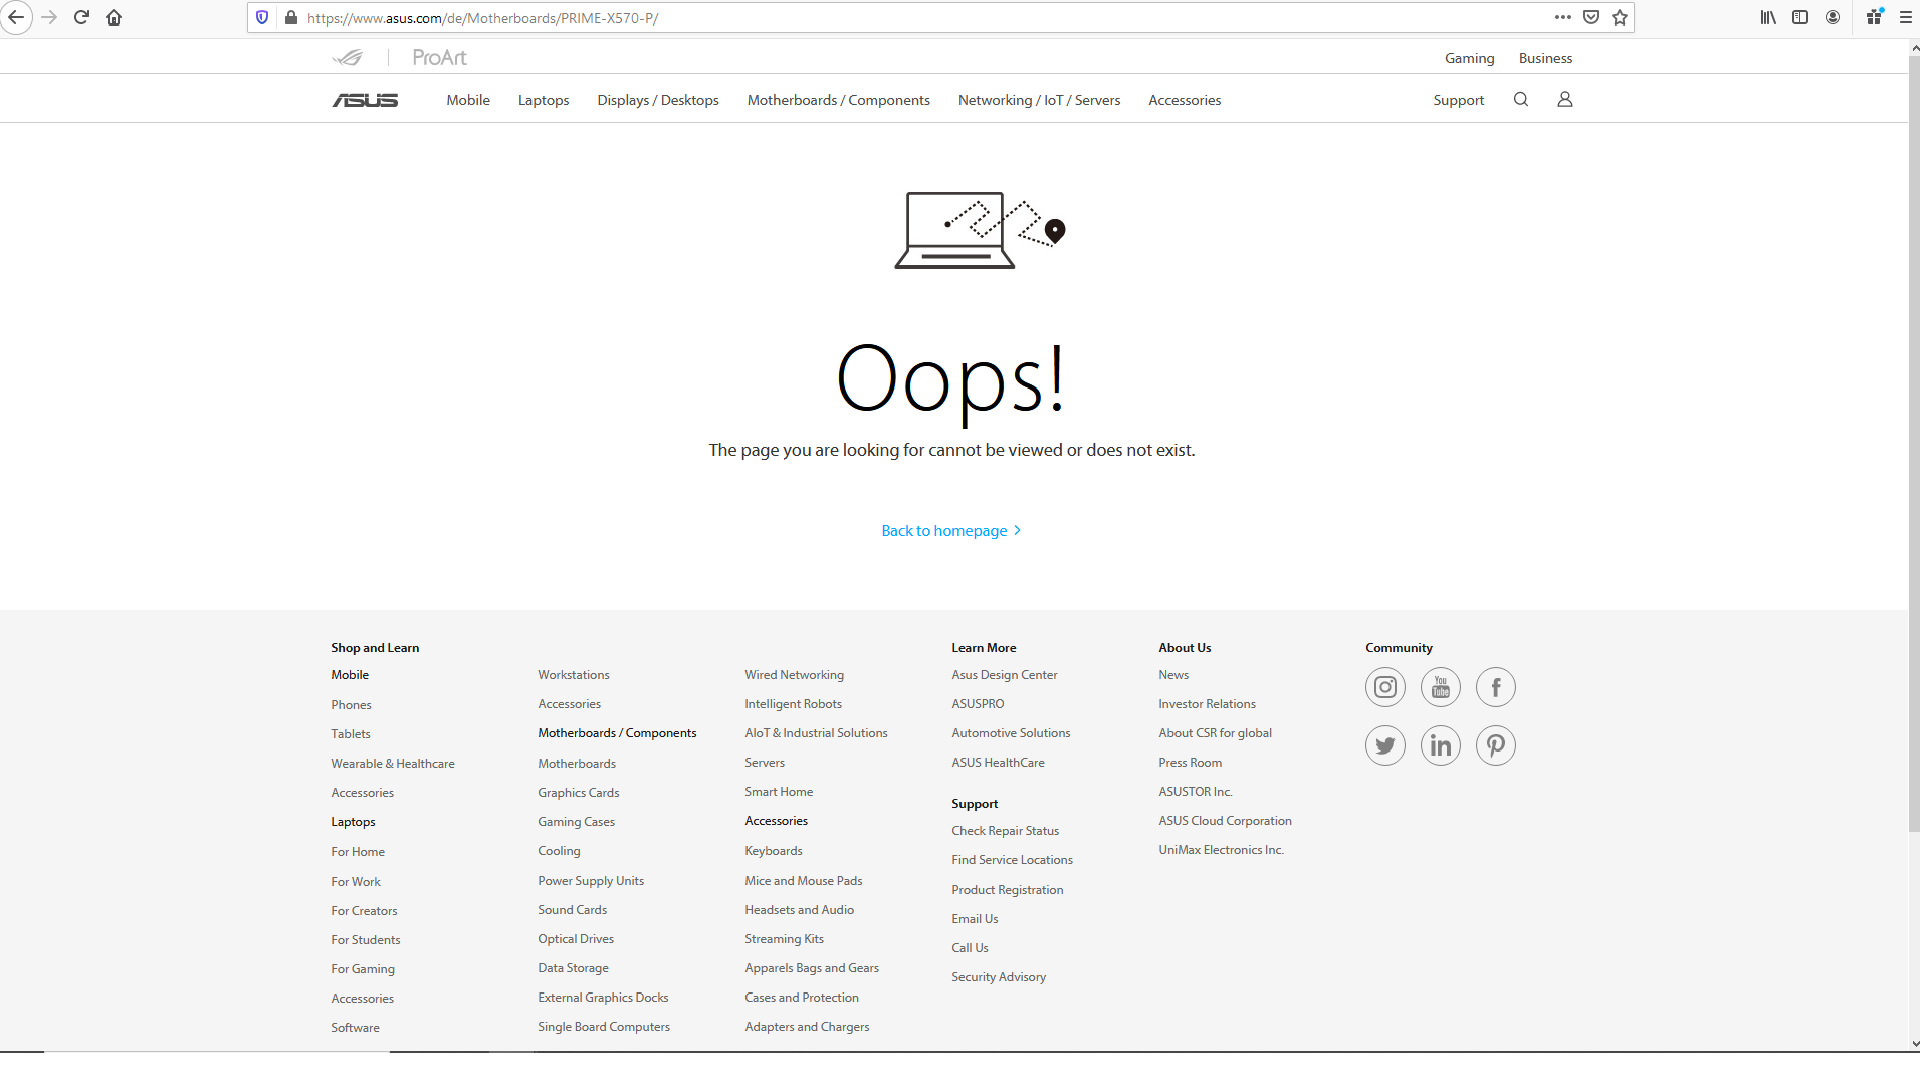Open footer Email Us link

pyautogui.click(x=974, y=918)
